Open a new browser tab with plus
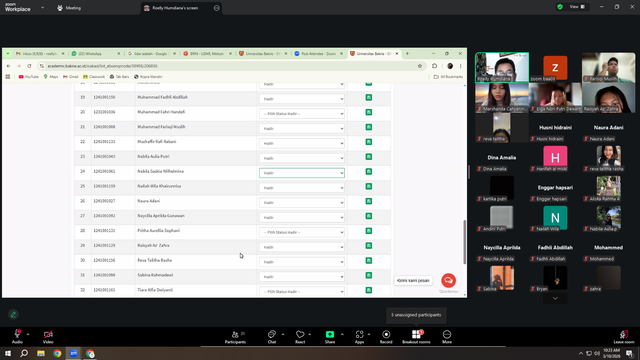This screenshot has width=640, height=360. click(407, 53)
